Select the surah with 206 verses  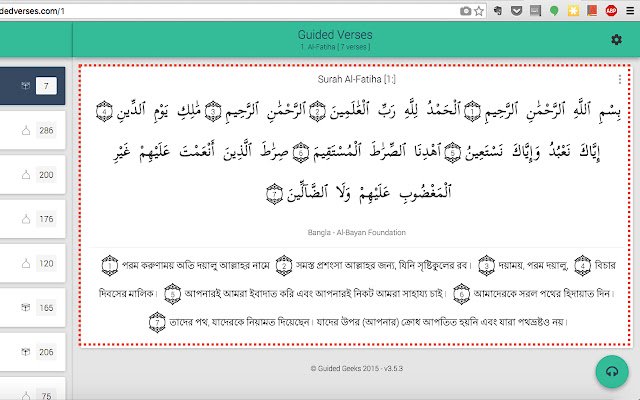[x=32, y=352]
